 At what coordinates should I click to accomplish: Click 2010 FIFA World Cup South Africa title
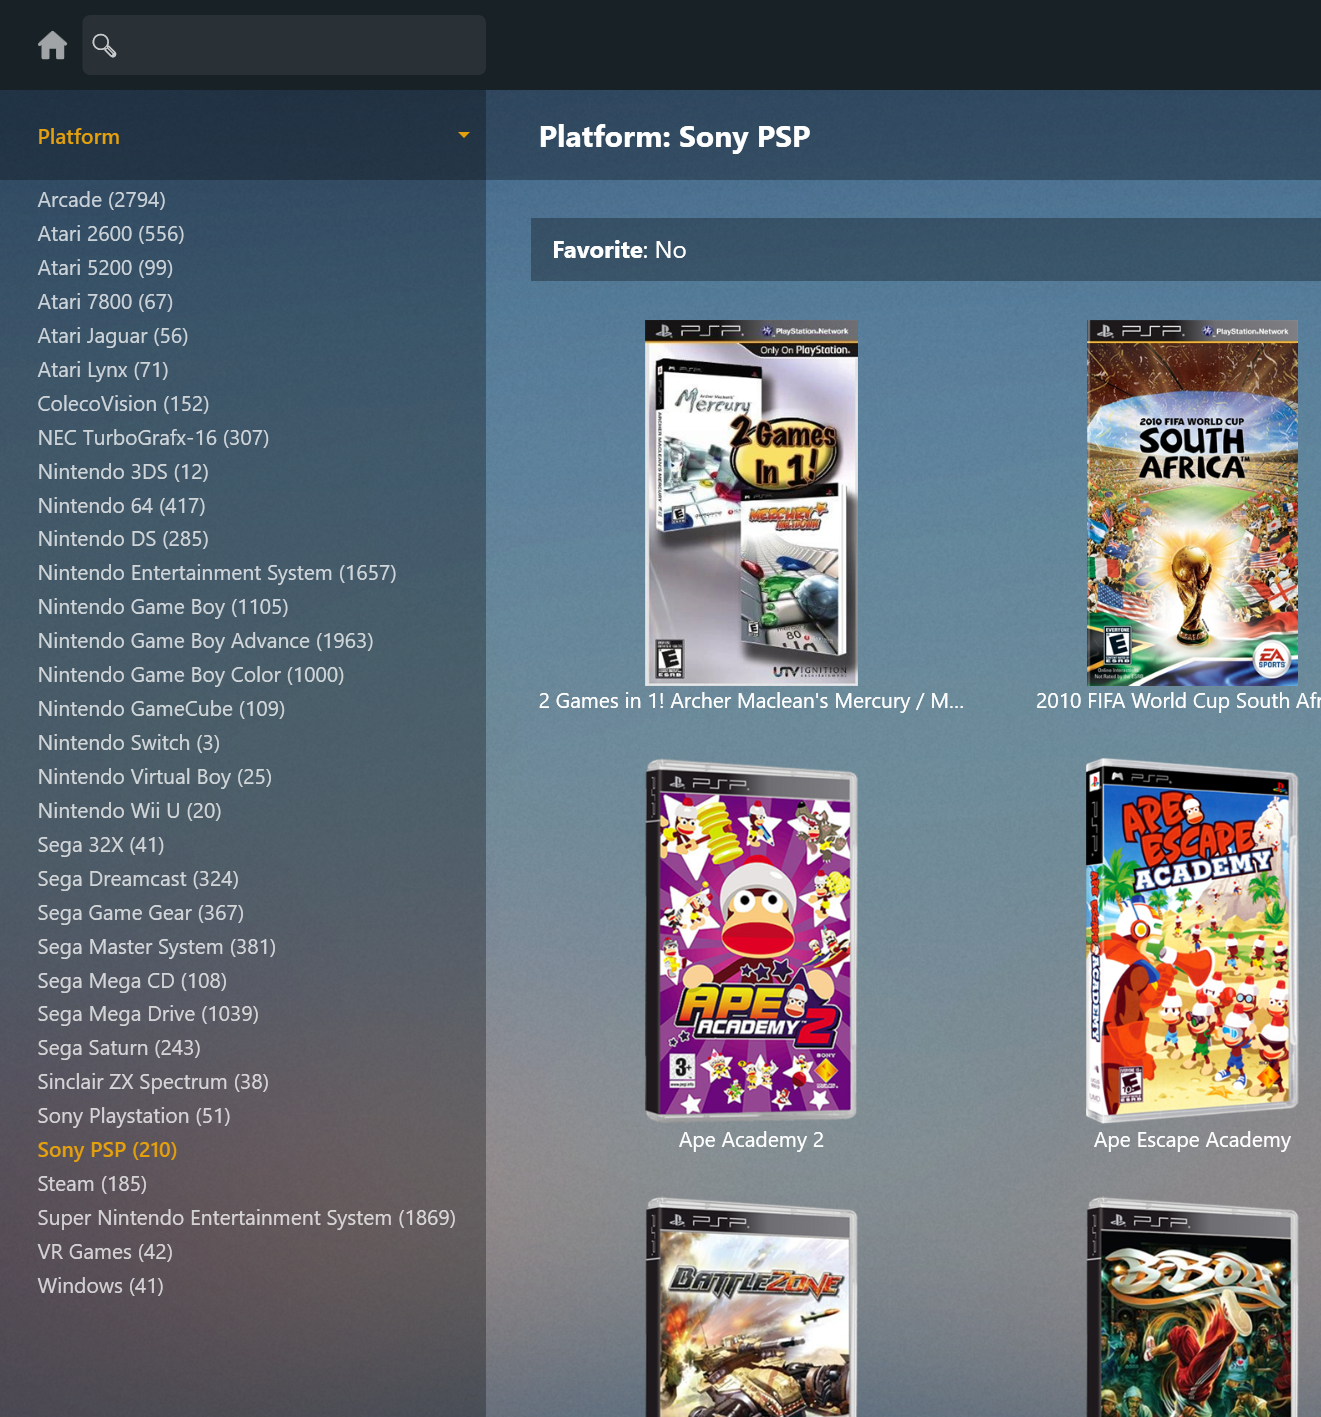(x=1178, y=701)
